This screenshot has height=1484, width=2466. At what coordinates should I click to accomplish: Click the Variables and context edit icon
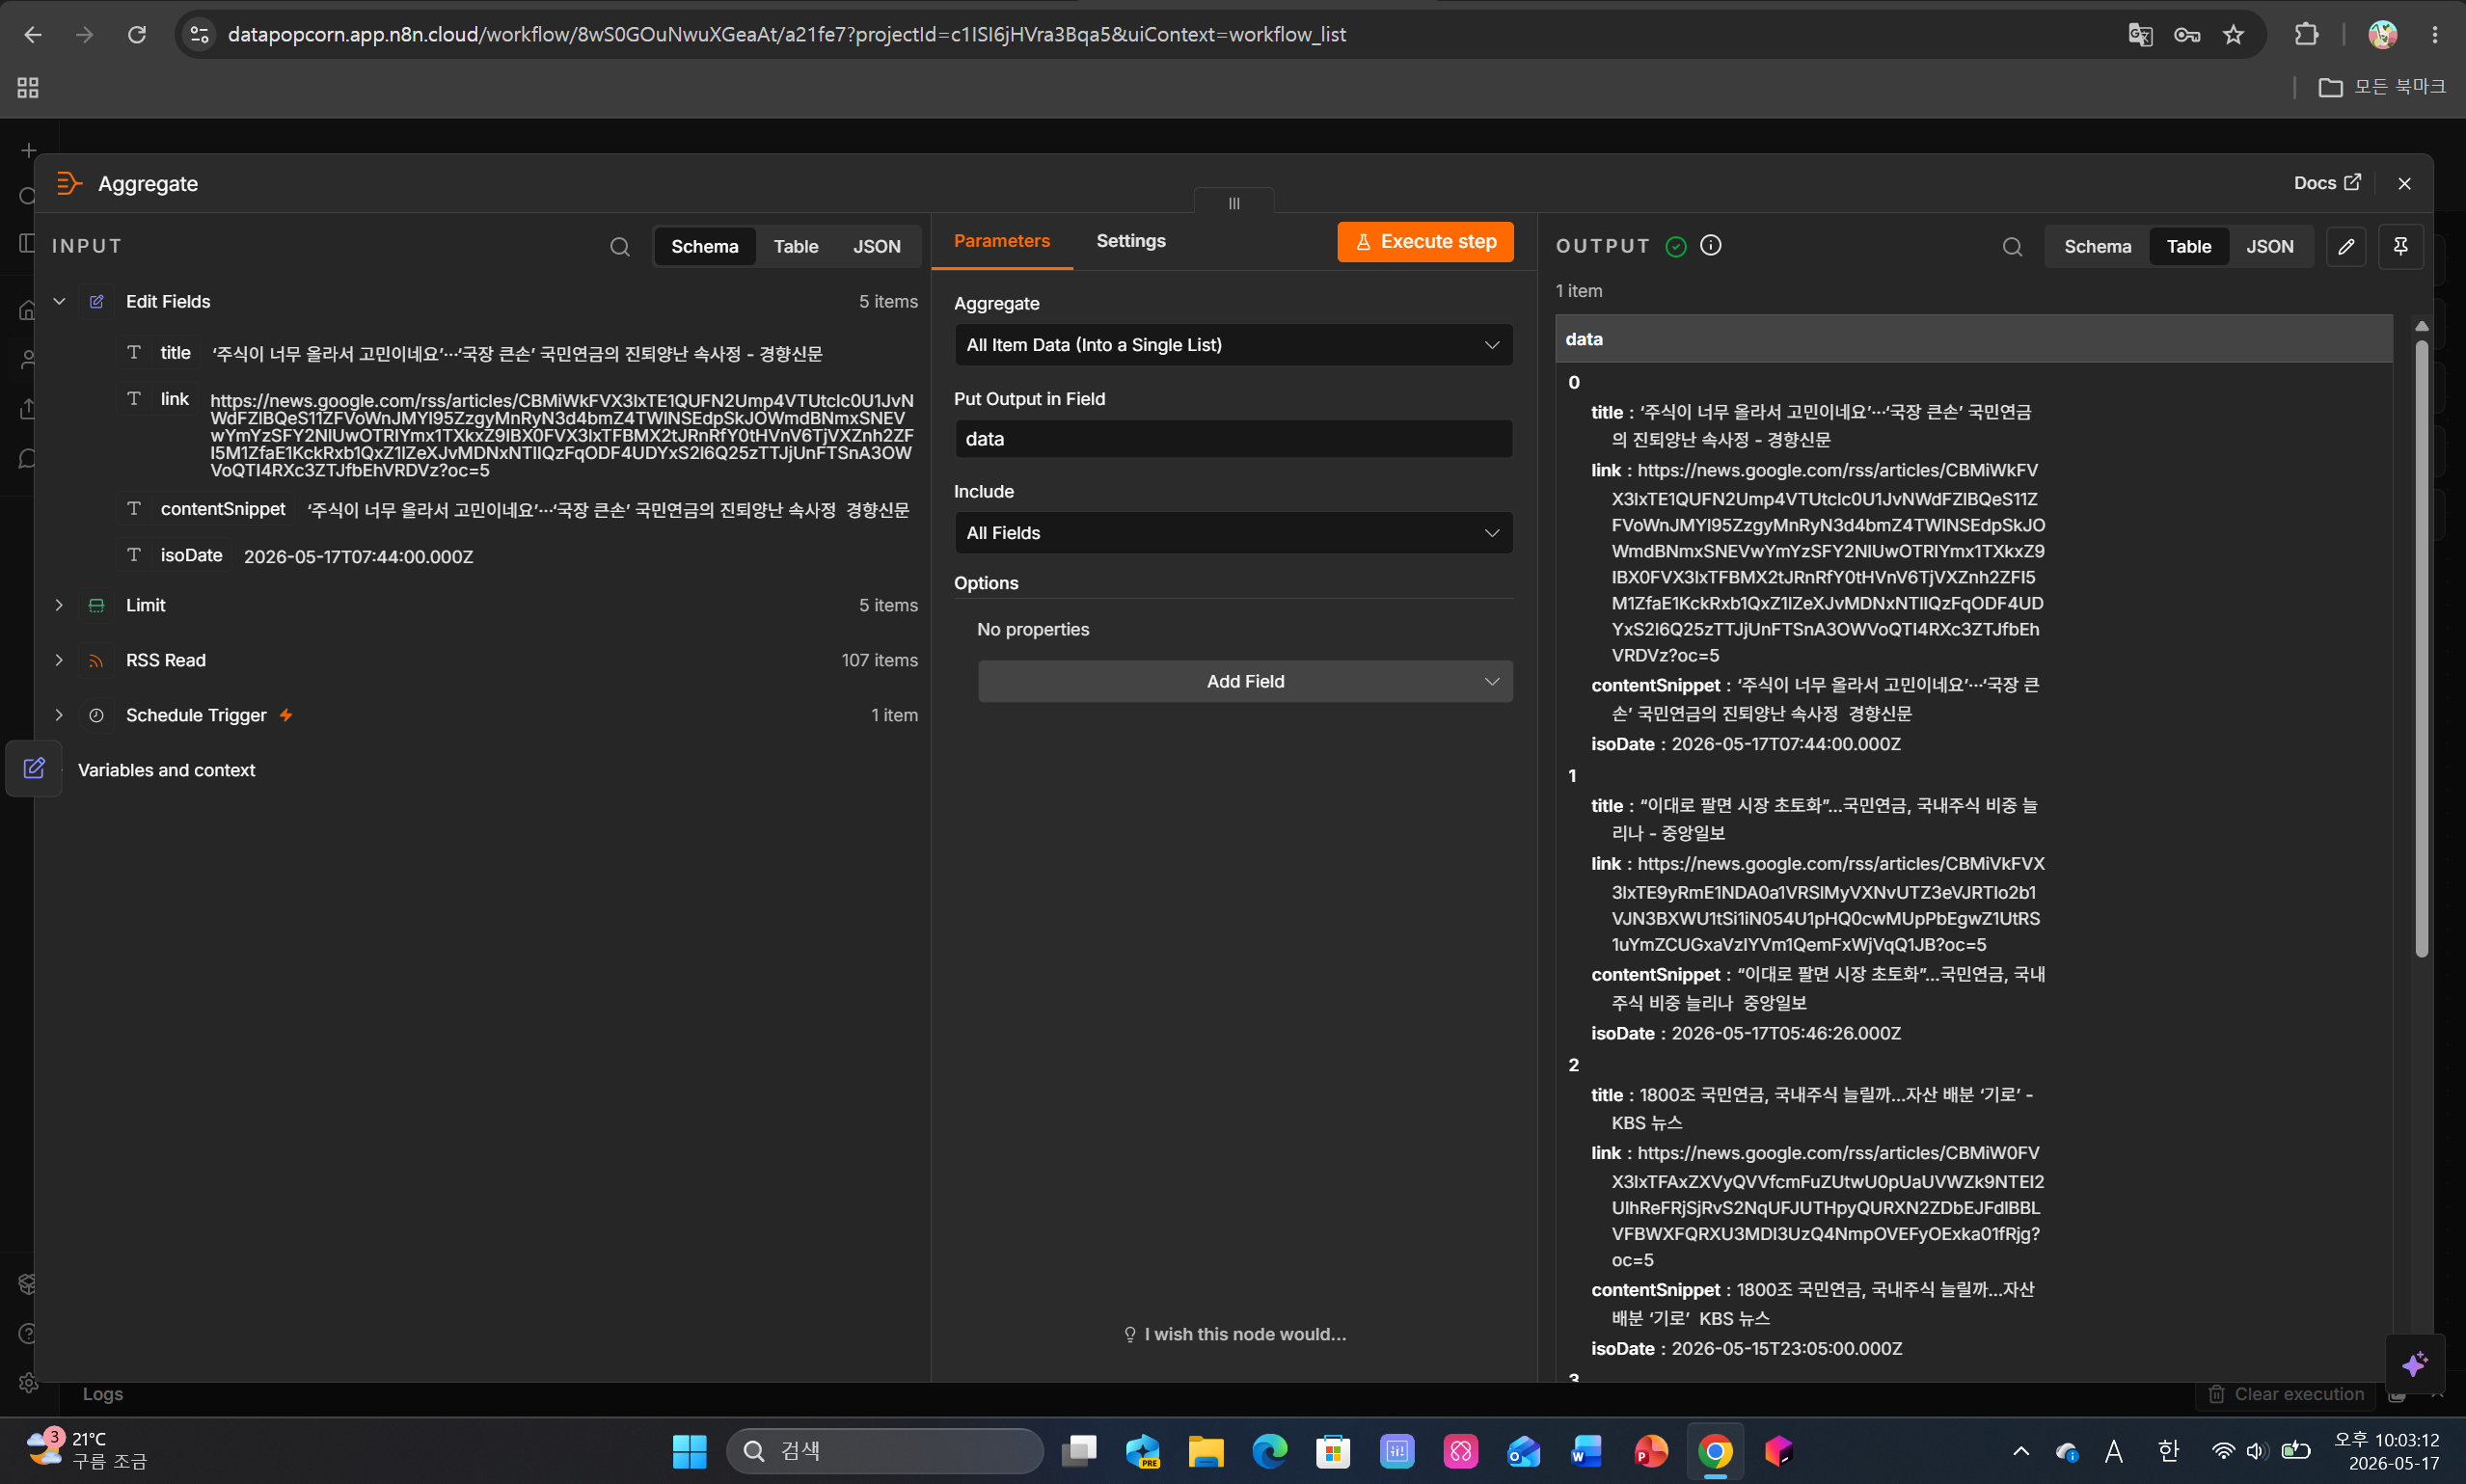(x=34, y=768)
